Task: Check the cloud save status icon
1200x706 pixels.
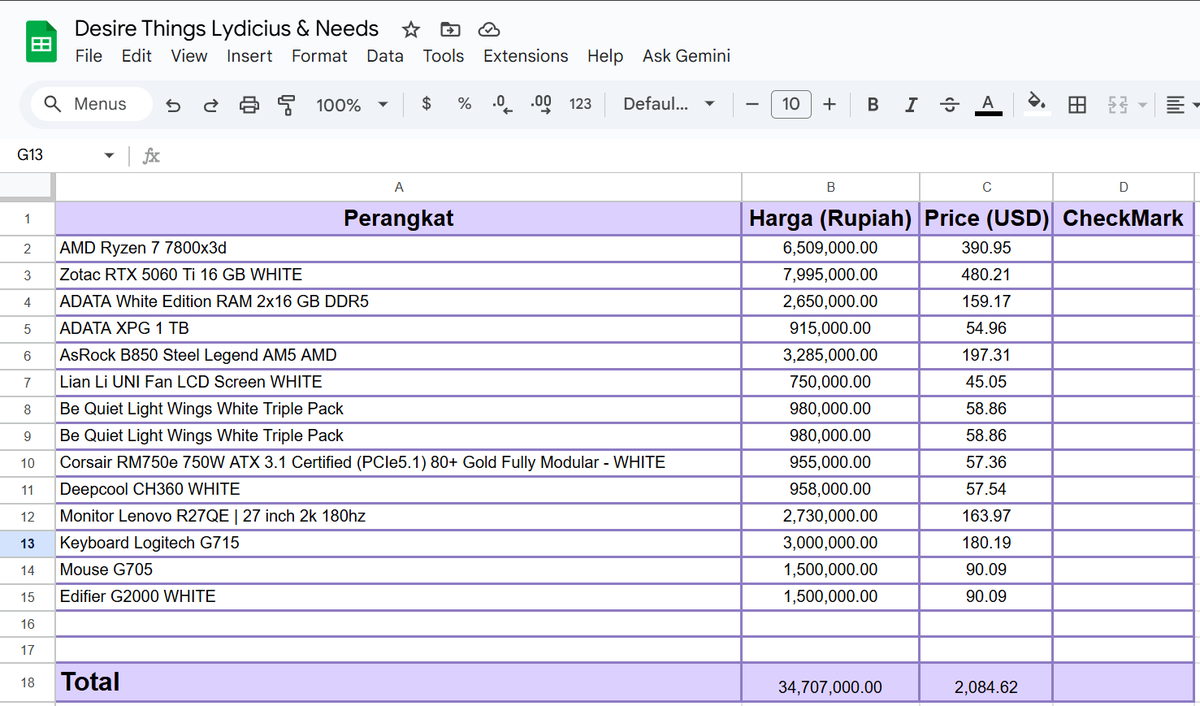Action: 488,29
